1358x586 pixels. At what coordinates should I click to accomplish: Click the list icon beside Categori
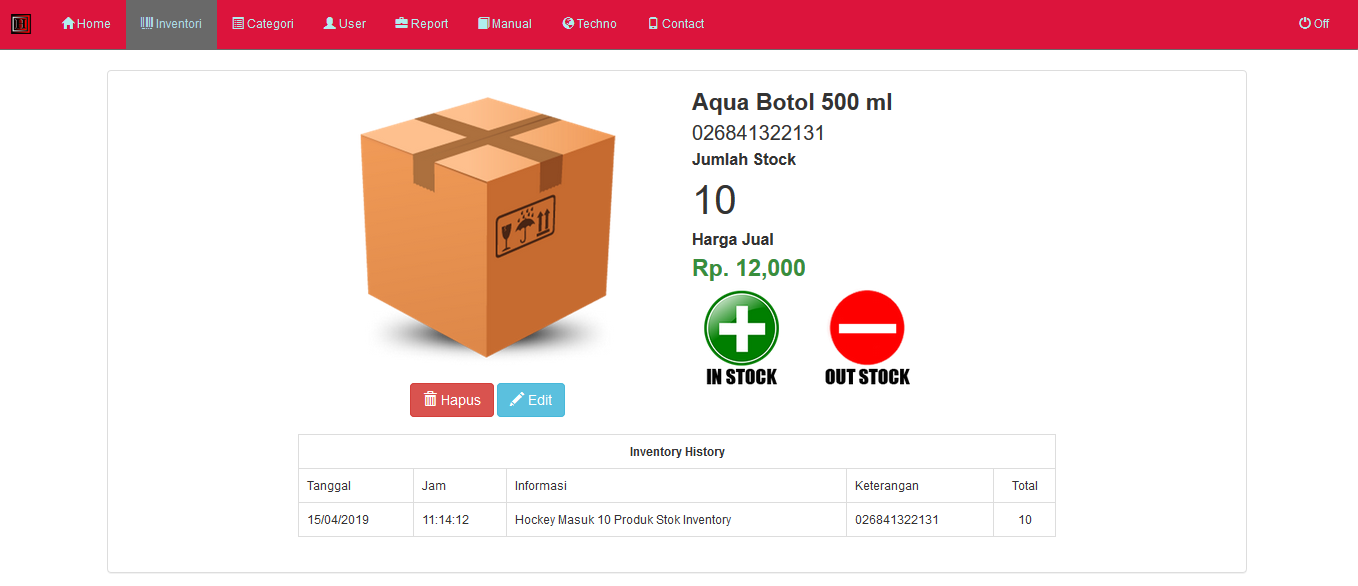click(x=238, y=23)
